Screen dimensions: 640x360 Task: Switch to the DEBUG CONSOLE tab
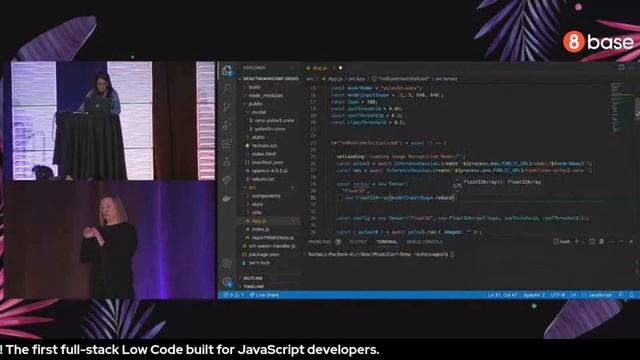[424, 242]
